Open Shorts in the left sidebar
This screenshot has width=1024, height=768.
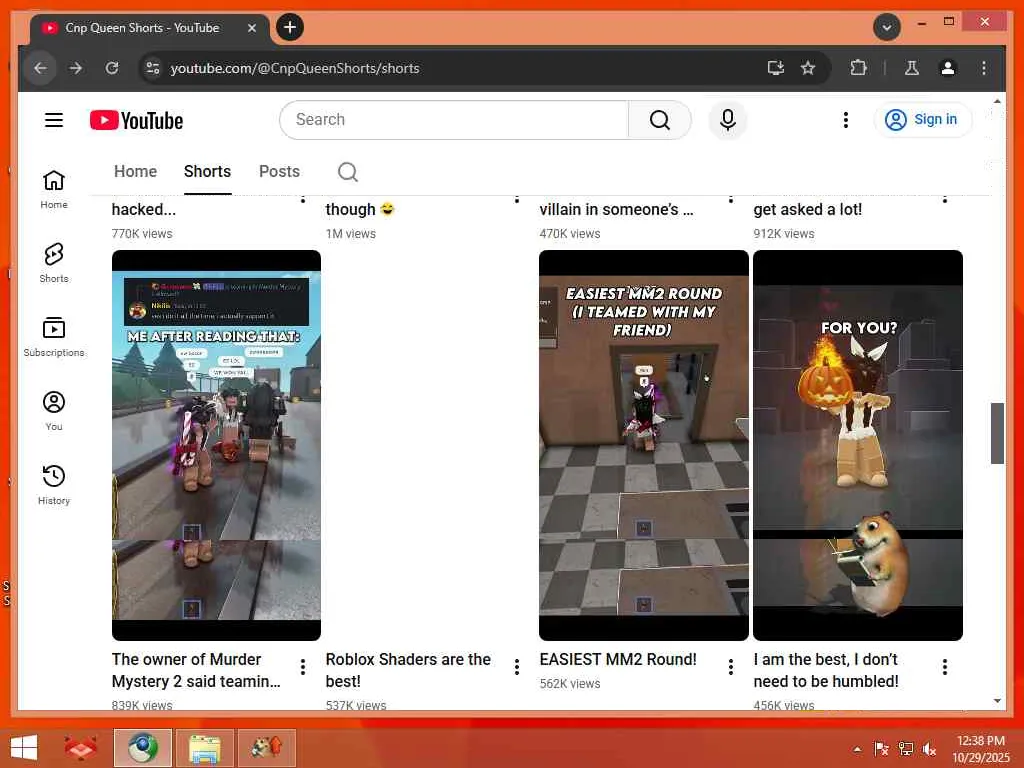pyautogui.click(x=54, y=263)
